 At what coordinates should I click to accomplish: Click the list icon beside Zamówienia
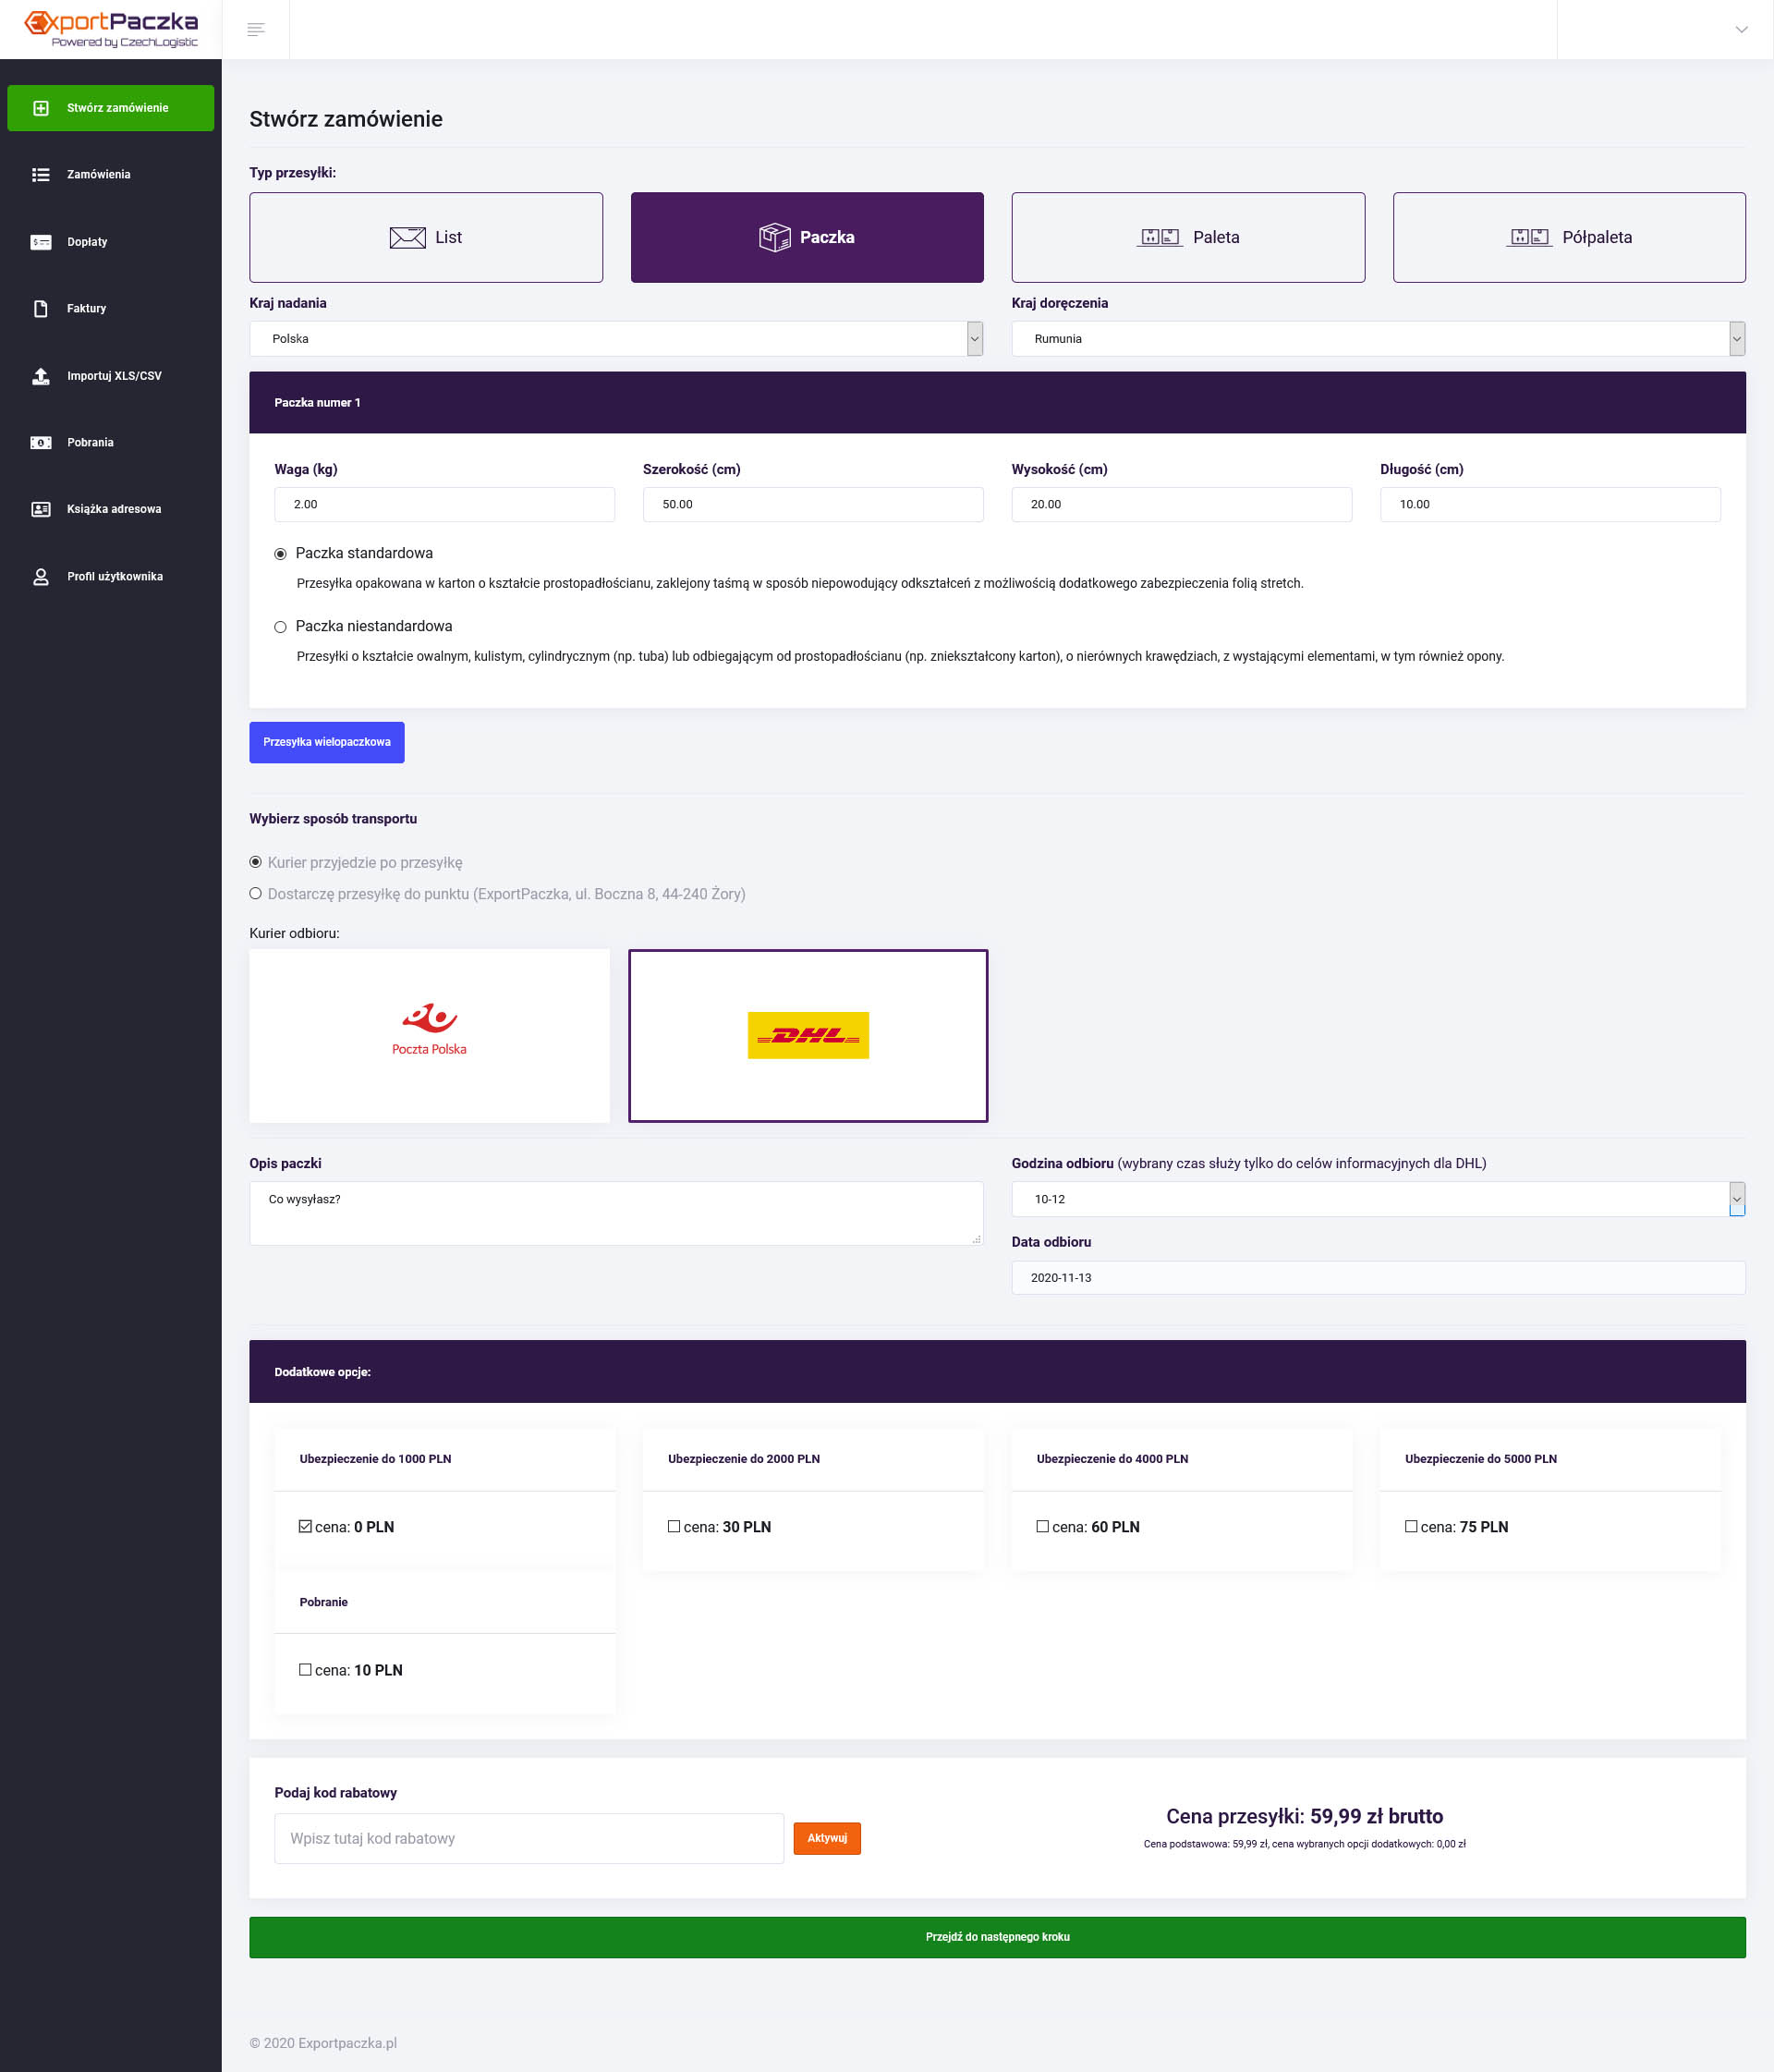pyautogui.click(x=41, y=175)
